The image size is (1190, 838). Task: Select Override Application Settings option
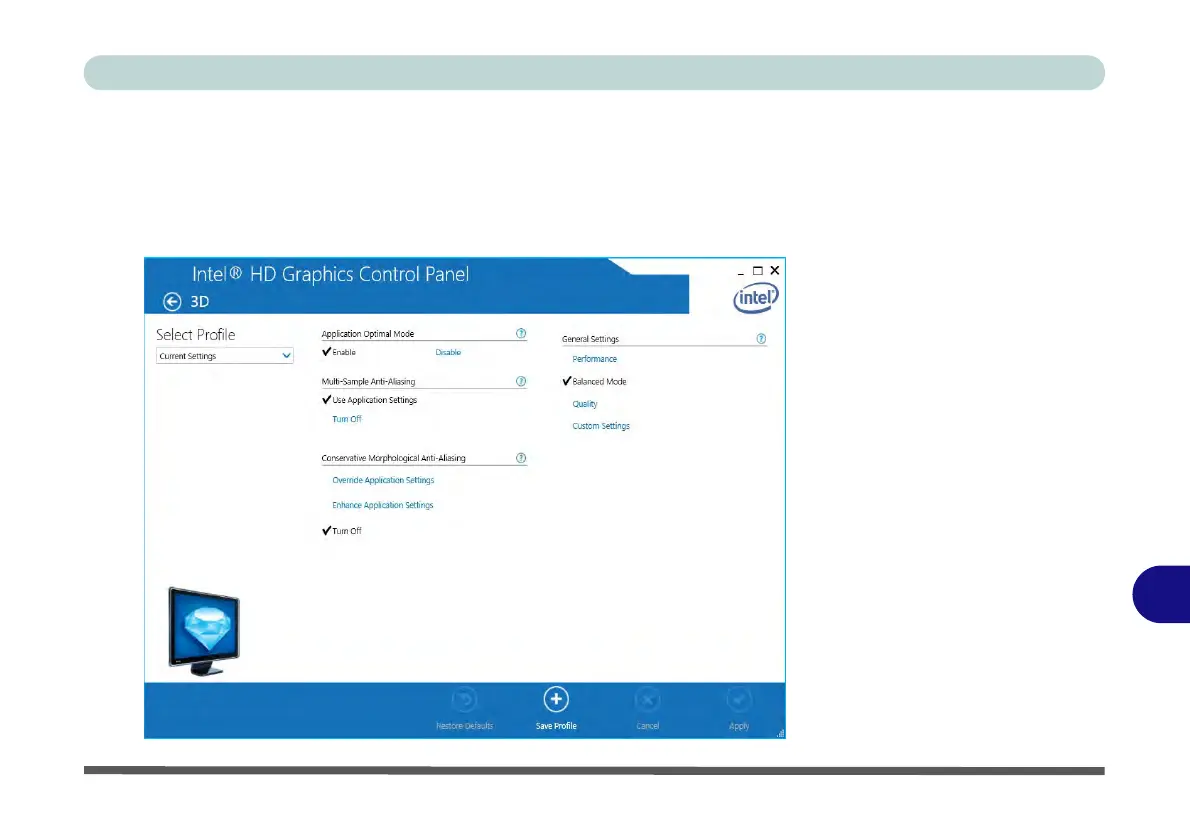pos(383,480)
